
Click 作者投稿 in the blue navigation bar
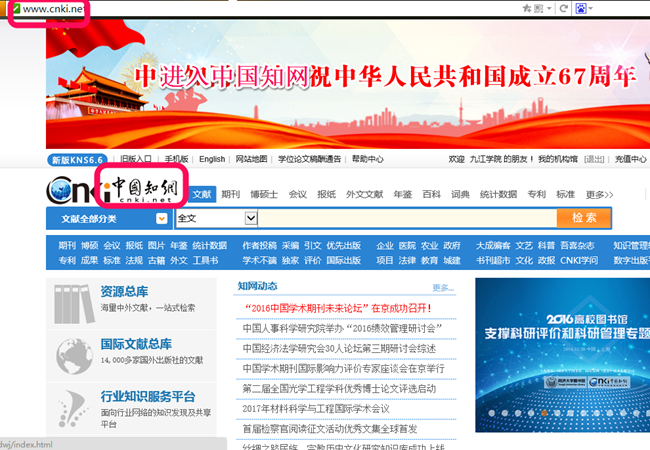[x=260, y=246]
